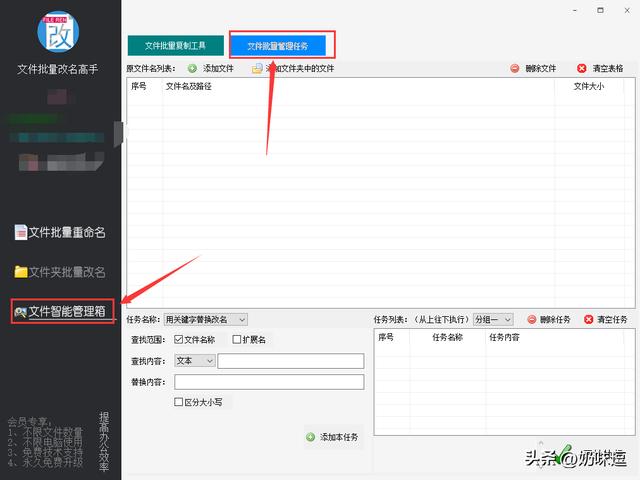Toggle the 文件名称 checkbox
This screenshot has height=480, width=640.
click(178, 339)
